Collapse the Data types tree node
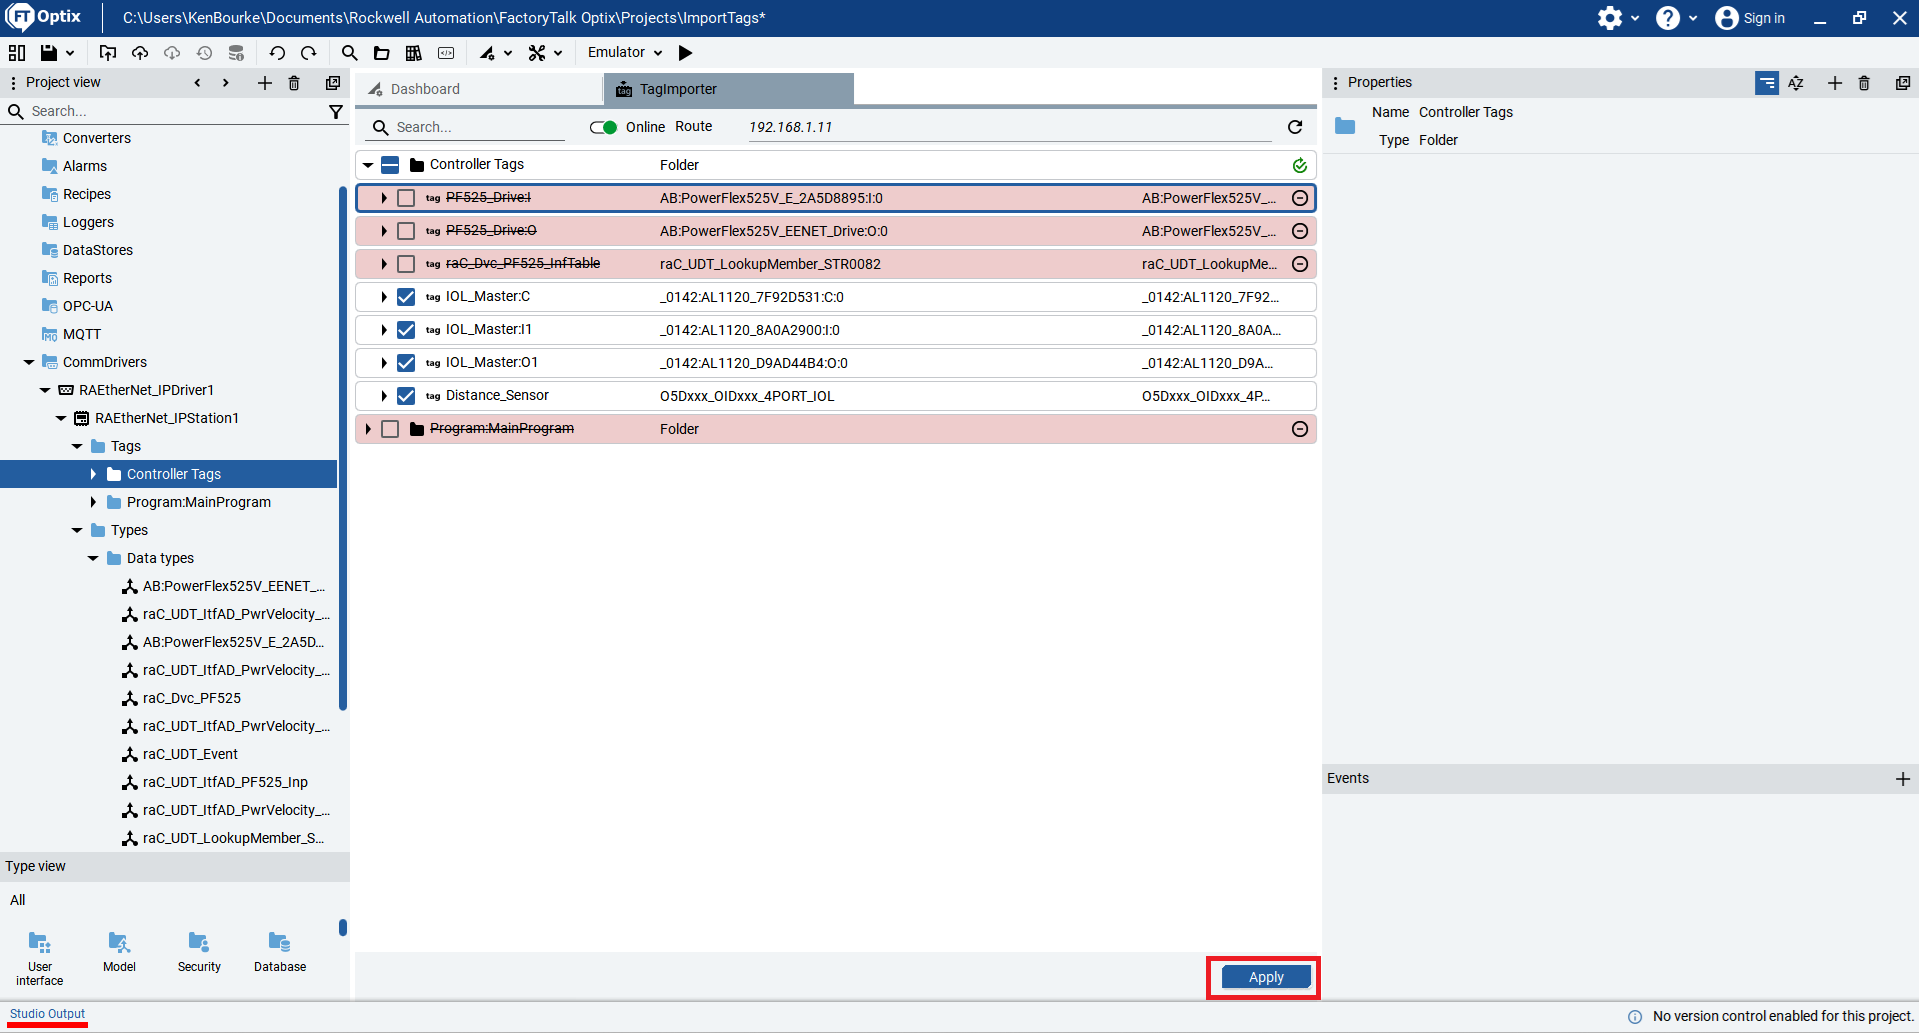The image size is (1919, 1033). click(x=93, y=558)
